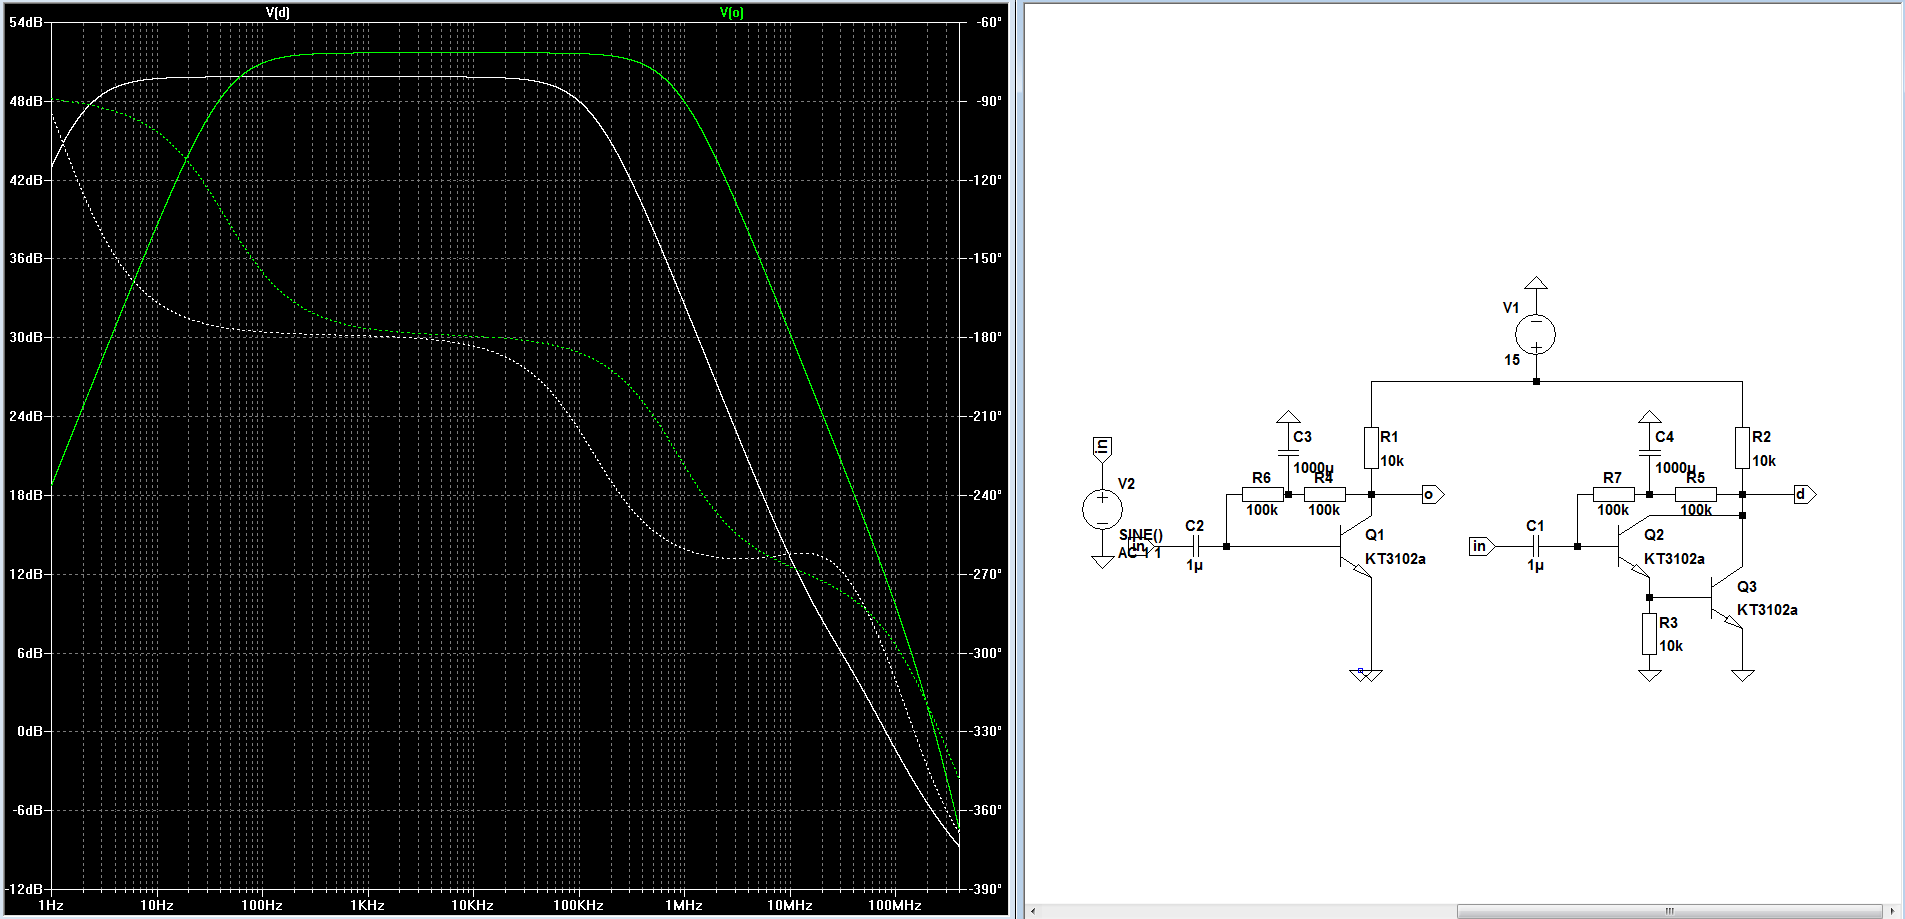Click resistor R5 symbol
The width and height of the screenshot is (1905, 919).
pyautogui.click(x=1696, y=494)
